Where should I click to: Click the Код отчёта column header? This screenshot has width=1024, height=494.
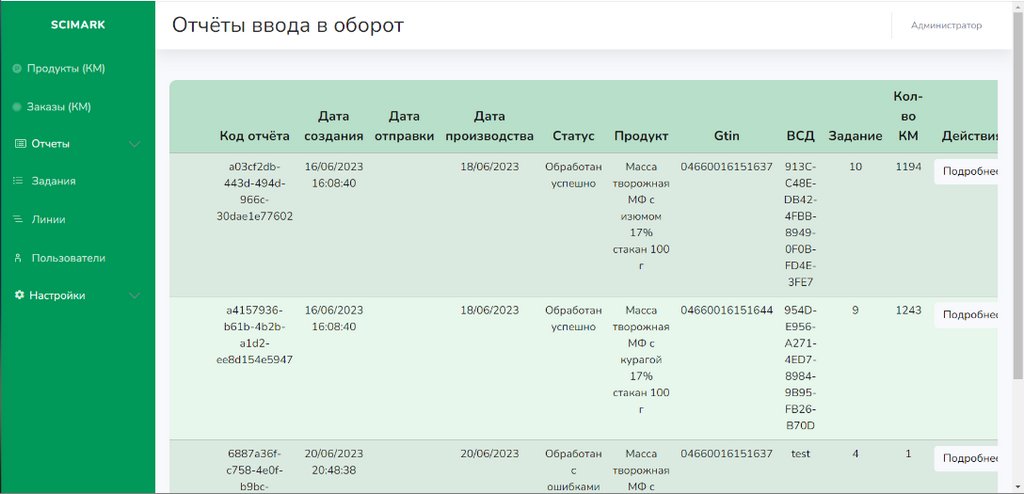click(255, 136)
